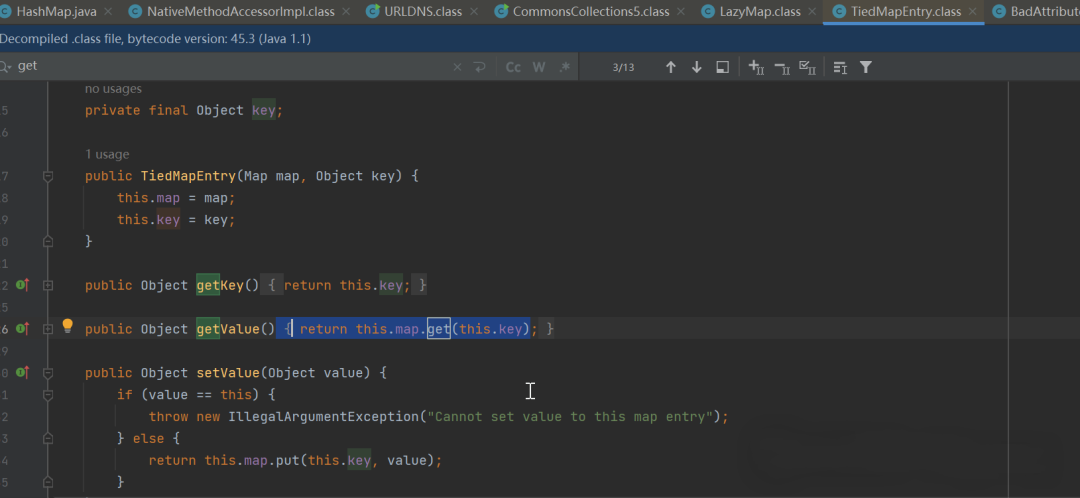Viewport: 1080px width, 498px height.
Task: Click into the 'get' search input field
Action: (x=231, y=67)
